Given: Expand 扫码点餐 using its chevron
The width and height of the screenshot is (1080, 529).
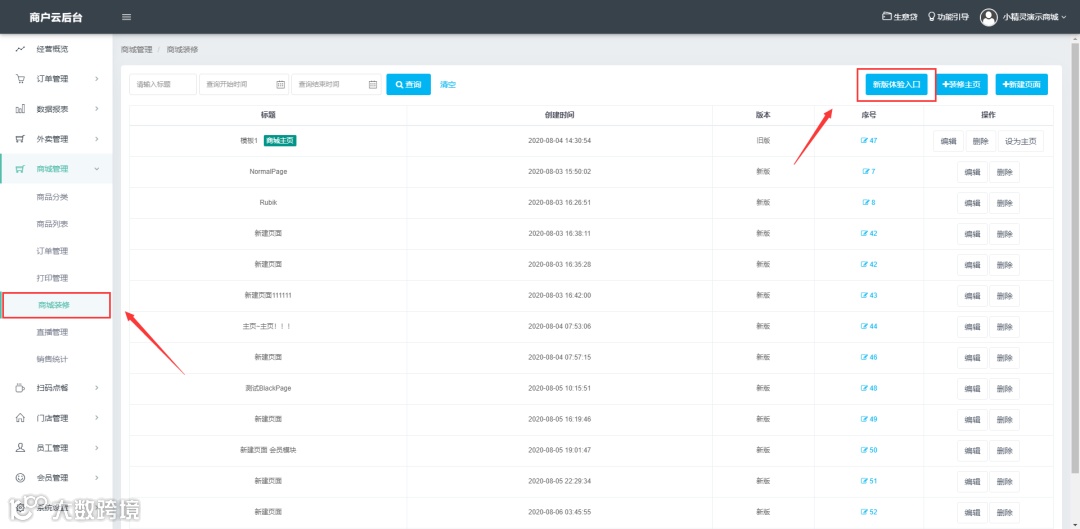Looking at the screenshot, I should pos(97,388).
